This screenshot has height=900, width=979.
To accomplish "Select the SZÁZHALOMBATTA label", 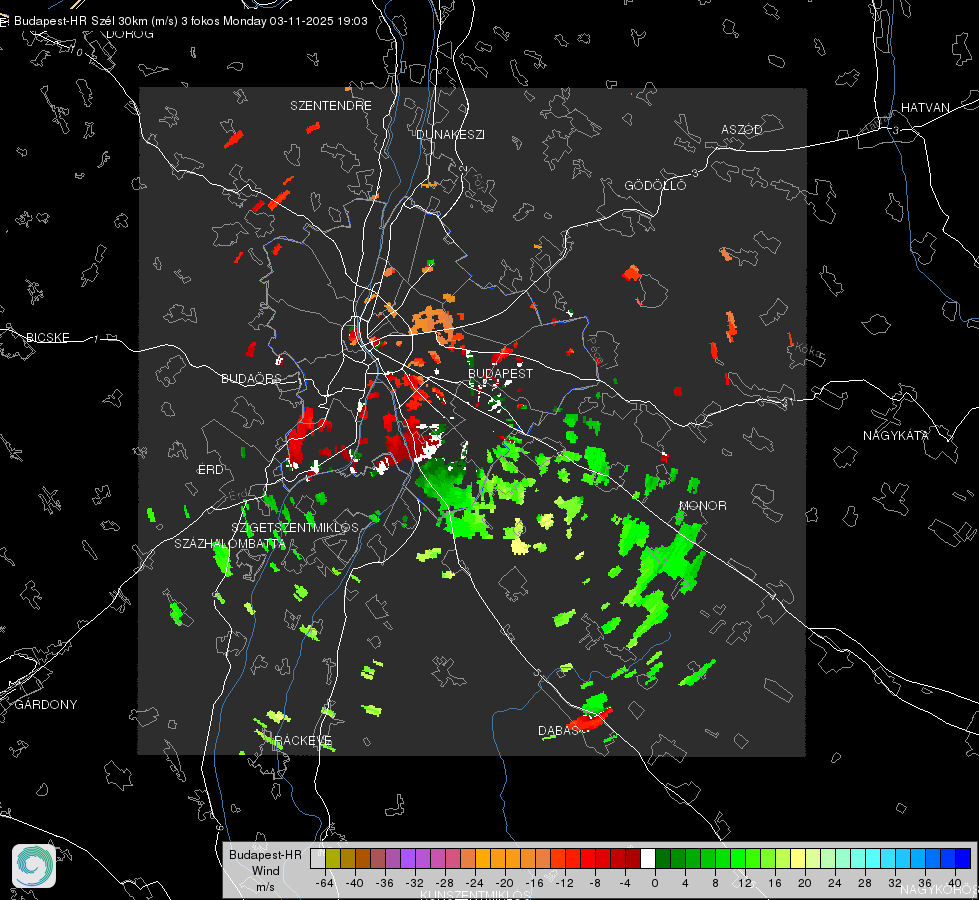I will pos(230,543).
